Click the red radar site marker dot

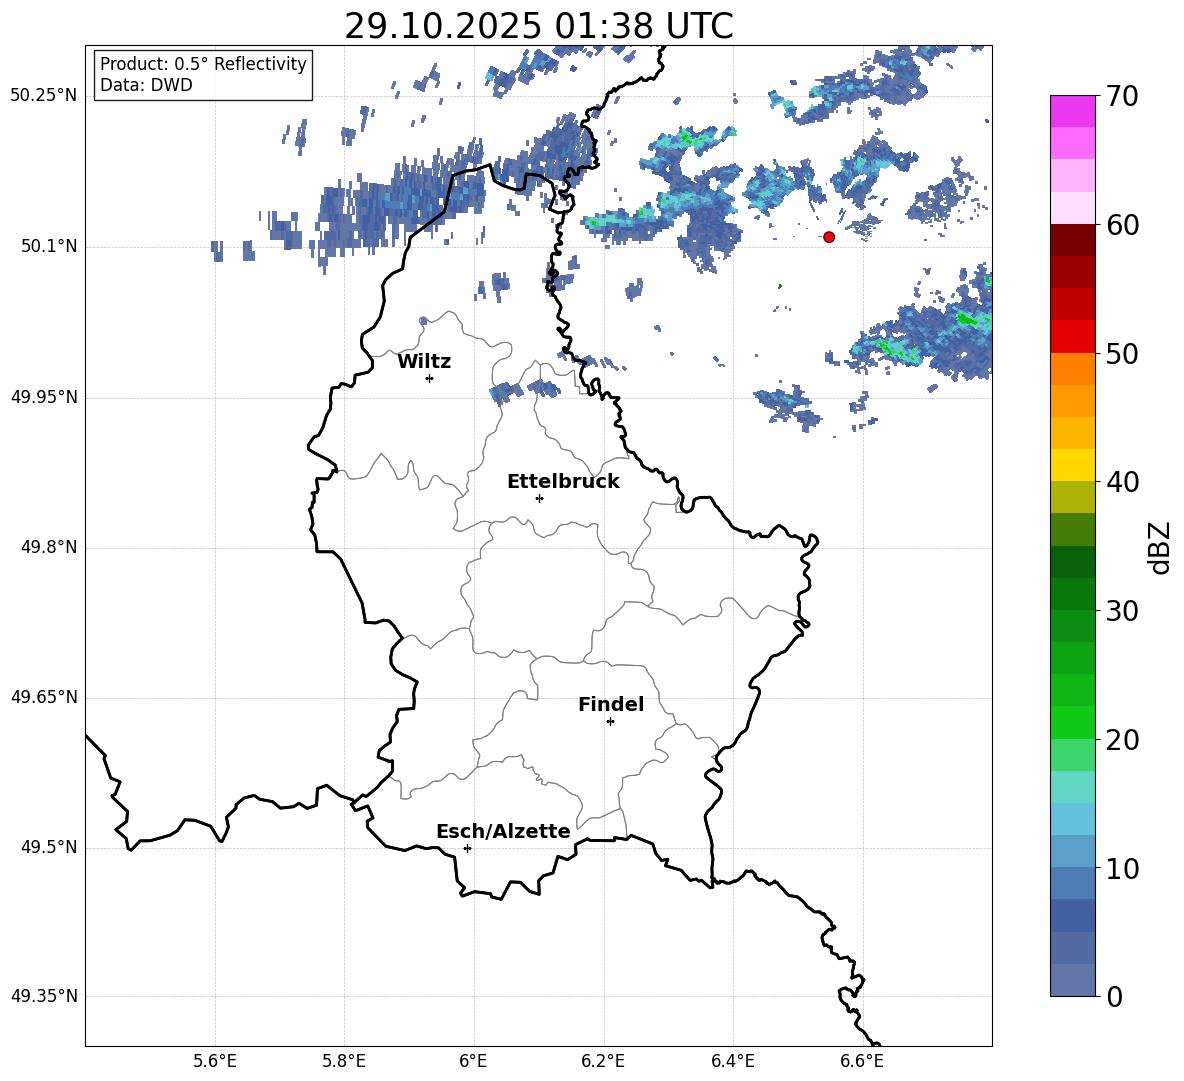point(829,237)
